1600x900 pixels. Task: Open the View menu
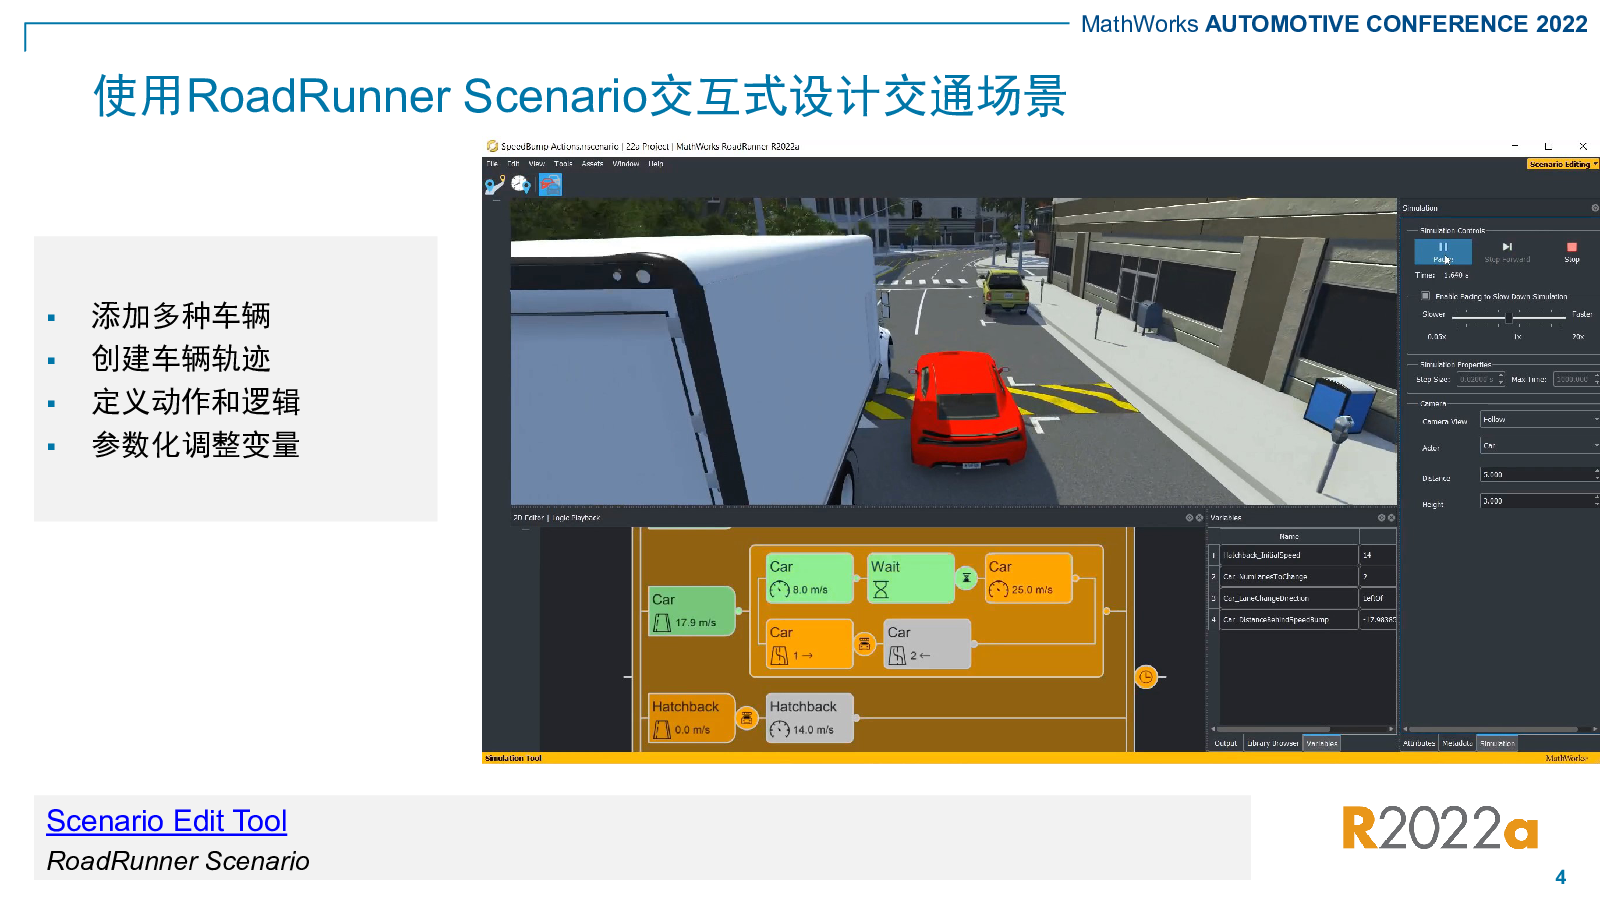coord(537,164)
